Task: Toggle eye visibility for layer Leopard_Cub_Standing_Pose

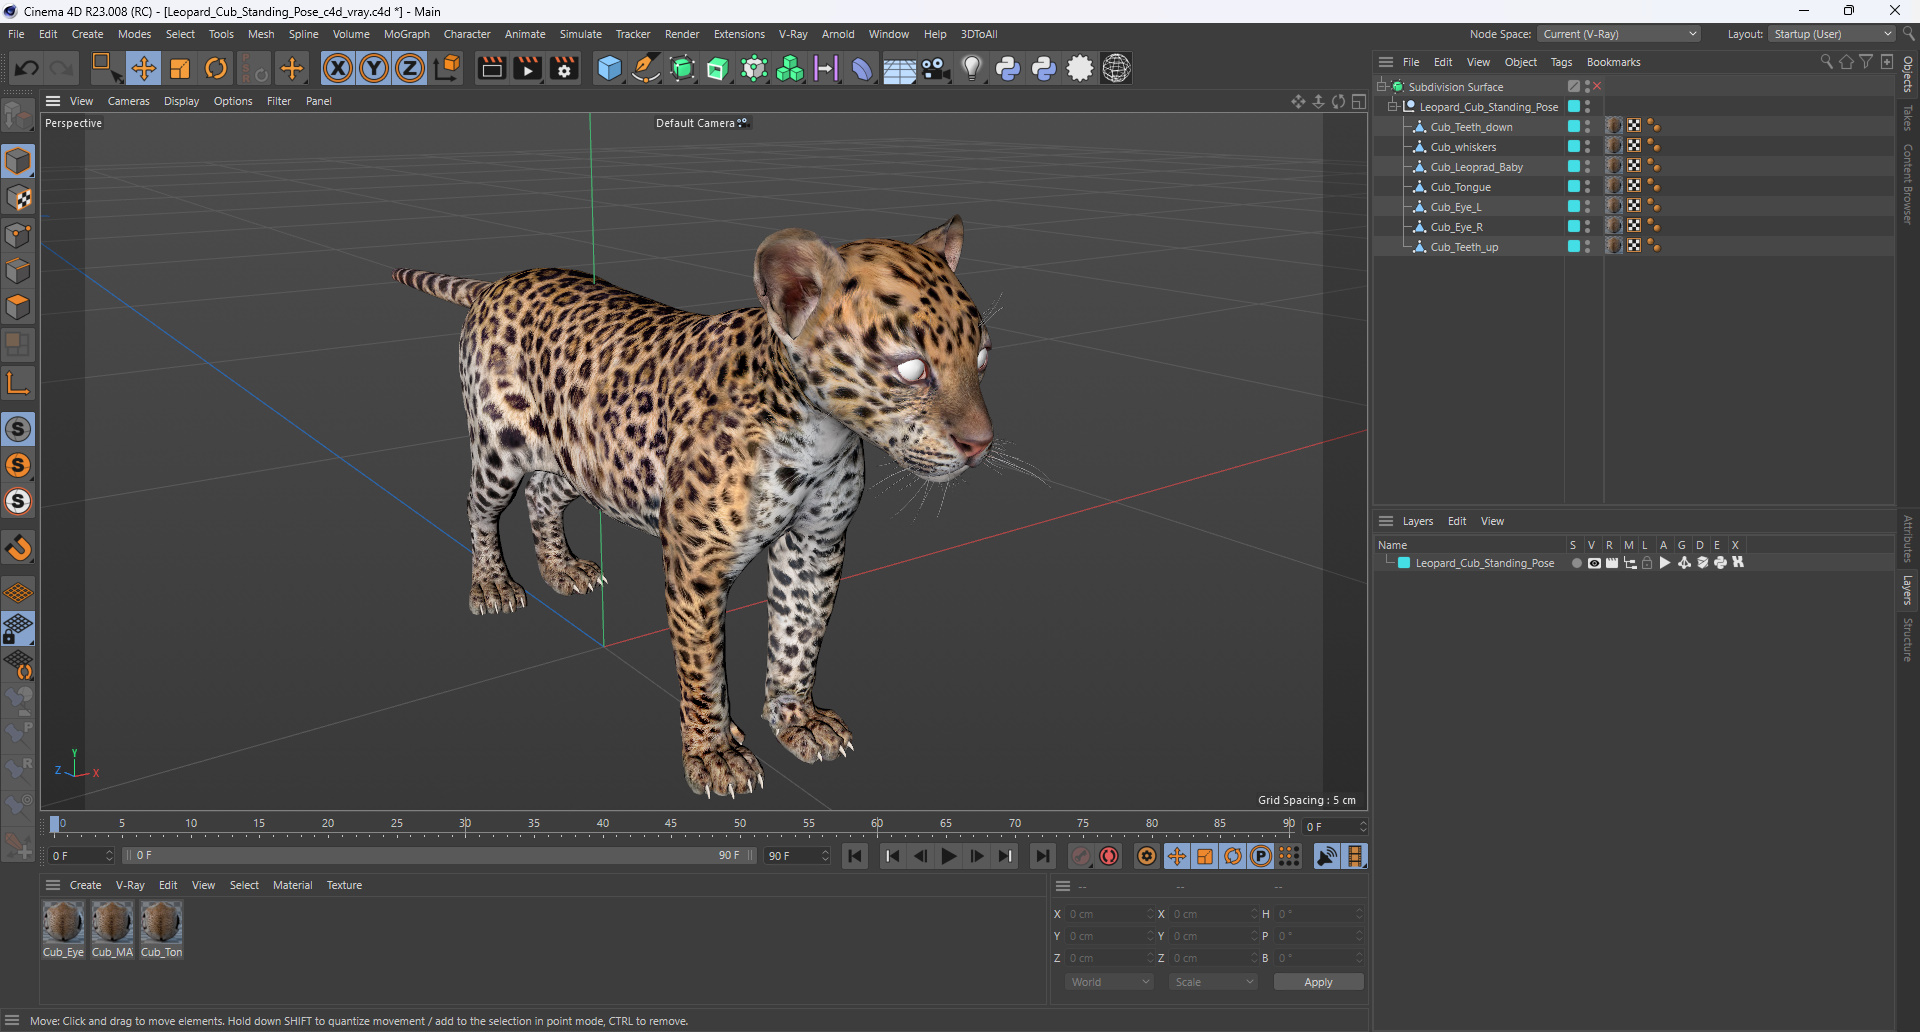Action: pyautogui.click(x=1594, y=563)
